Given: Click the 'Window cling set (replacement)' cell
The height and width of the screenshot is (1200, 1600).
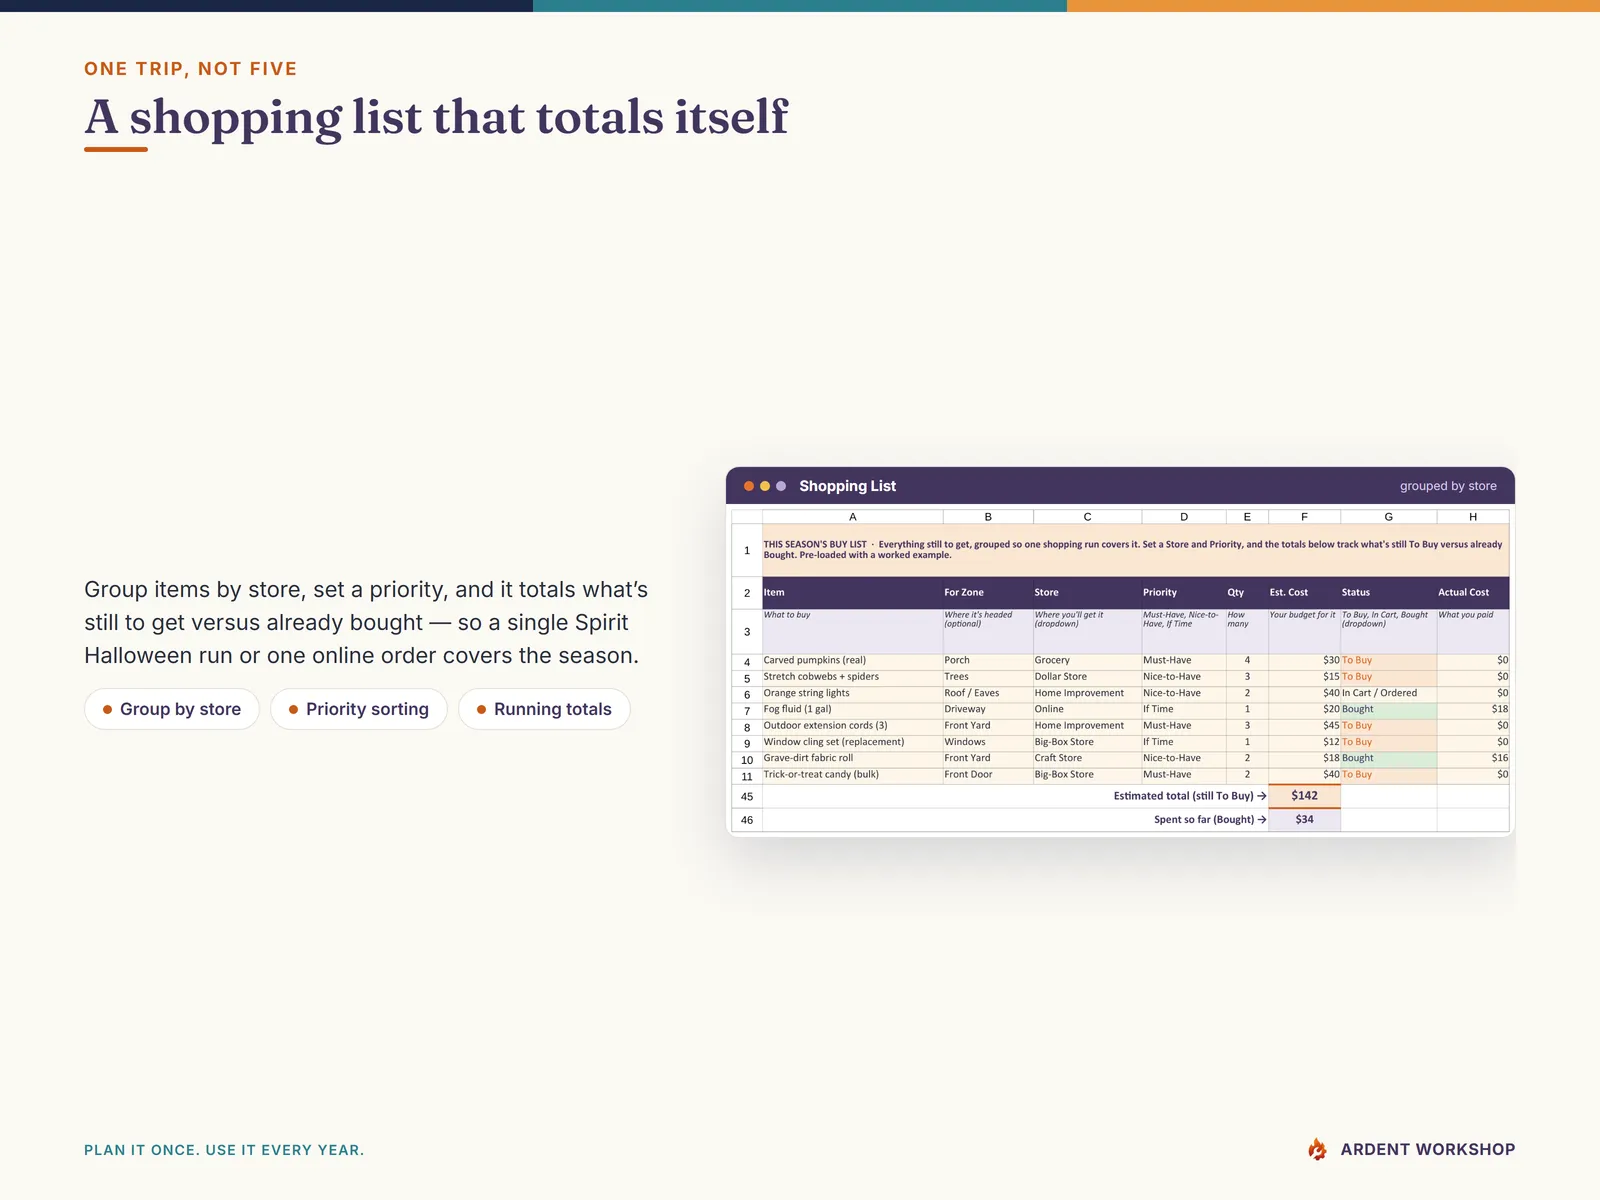Looking at the screenshot, I should 852,742.
